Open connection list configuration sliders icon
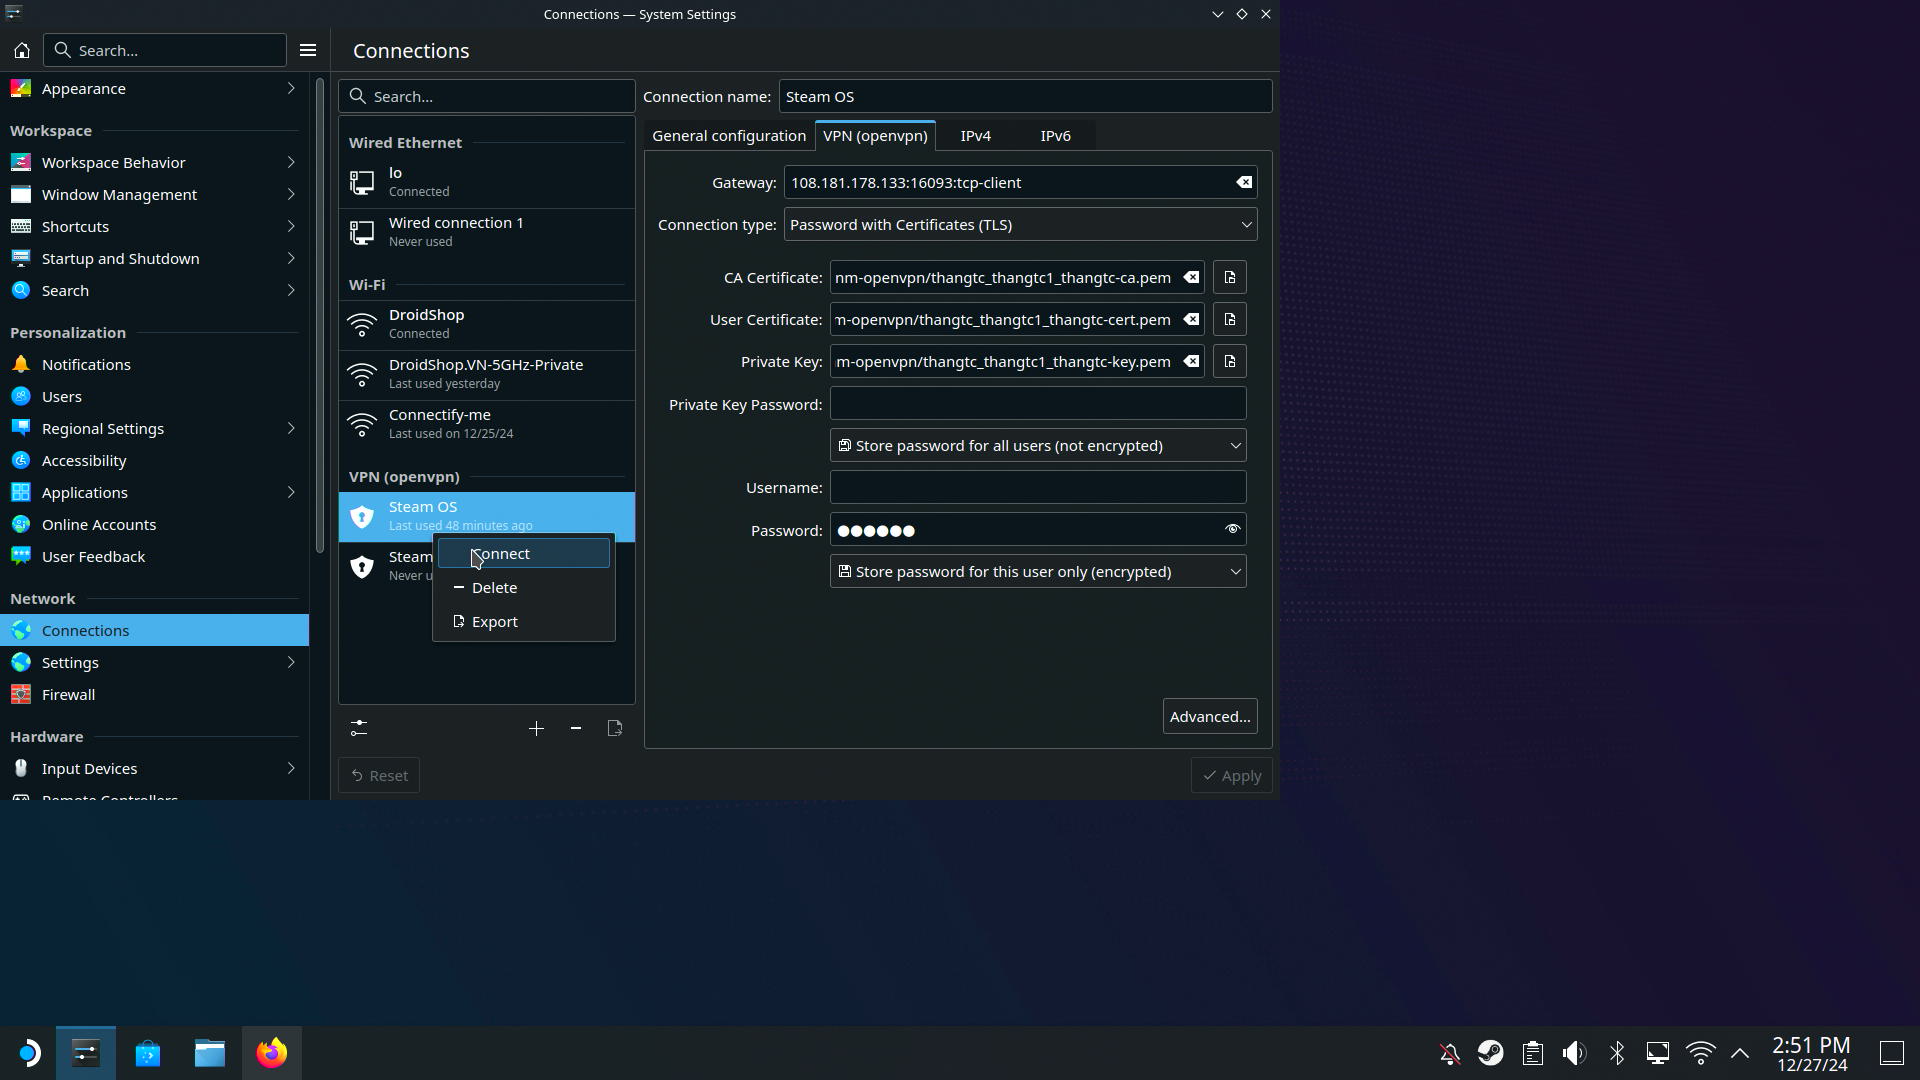This screenshot has height=1080, width=1920. point(359,729)
